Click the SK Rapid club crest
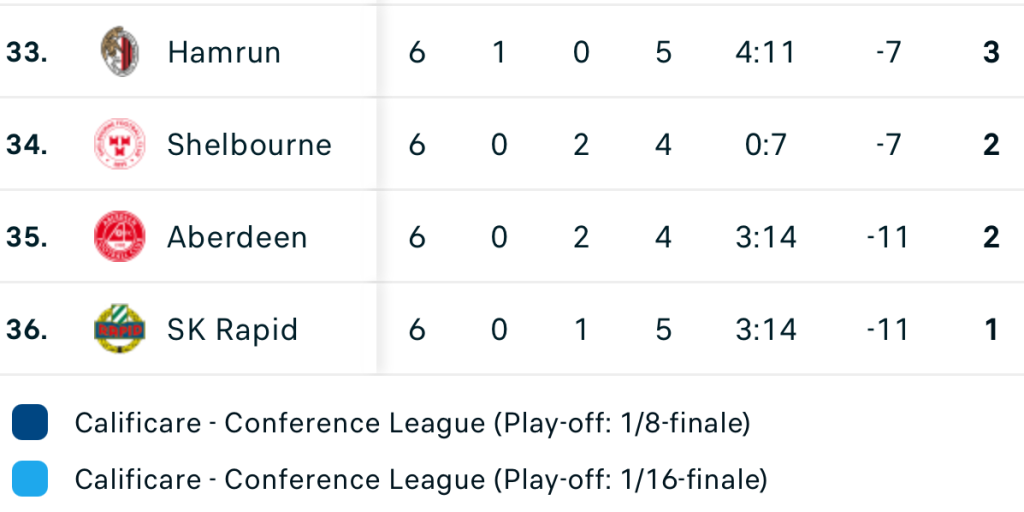Screen dimensions: 1024x512 pos(120,329)
